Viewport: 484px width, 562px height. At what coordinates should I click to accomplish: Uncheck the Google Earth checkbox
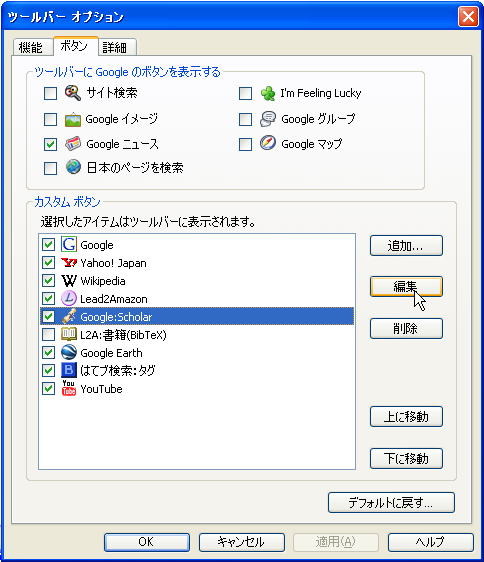(x=48, y=352)
